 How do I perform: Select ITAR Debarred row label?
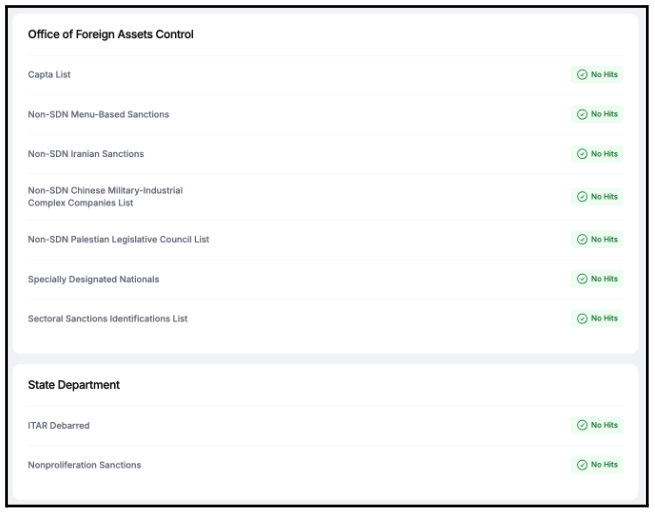click(x=58, y=426)
